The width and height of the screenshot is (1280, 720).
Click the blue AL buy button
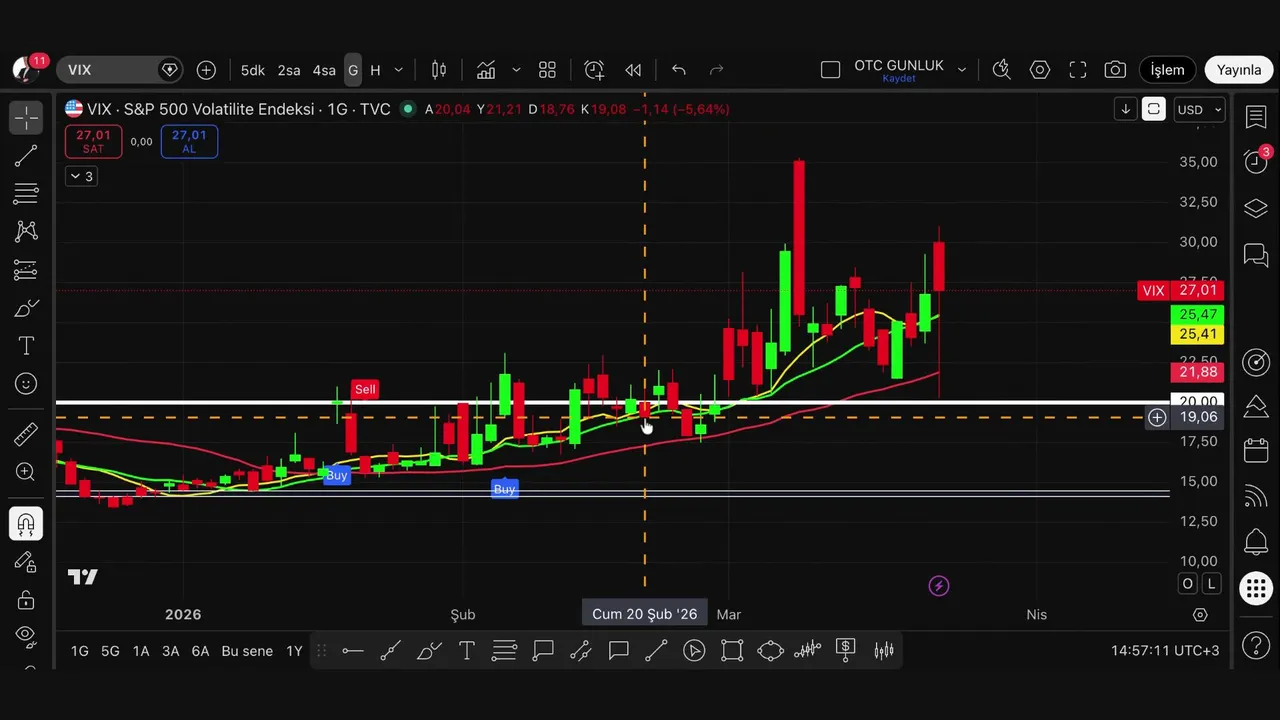(x=189, y=141)
